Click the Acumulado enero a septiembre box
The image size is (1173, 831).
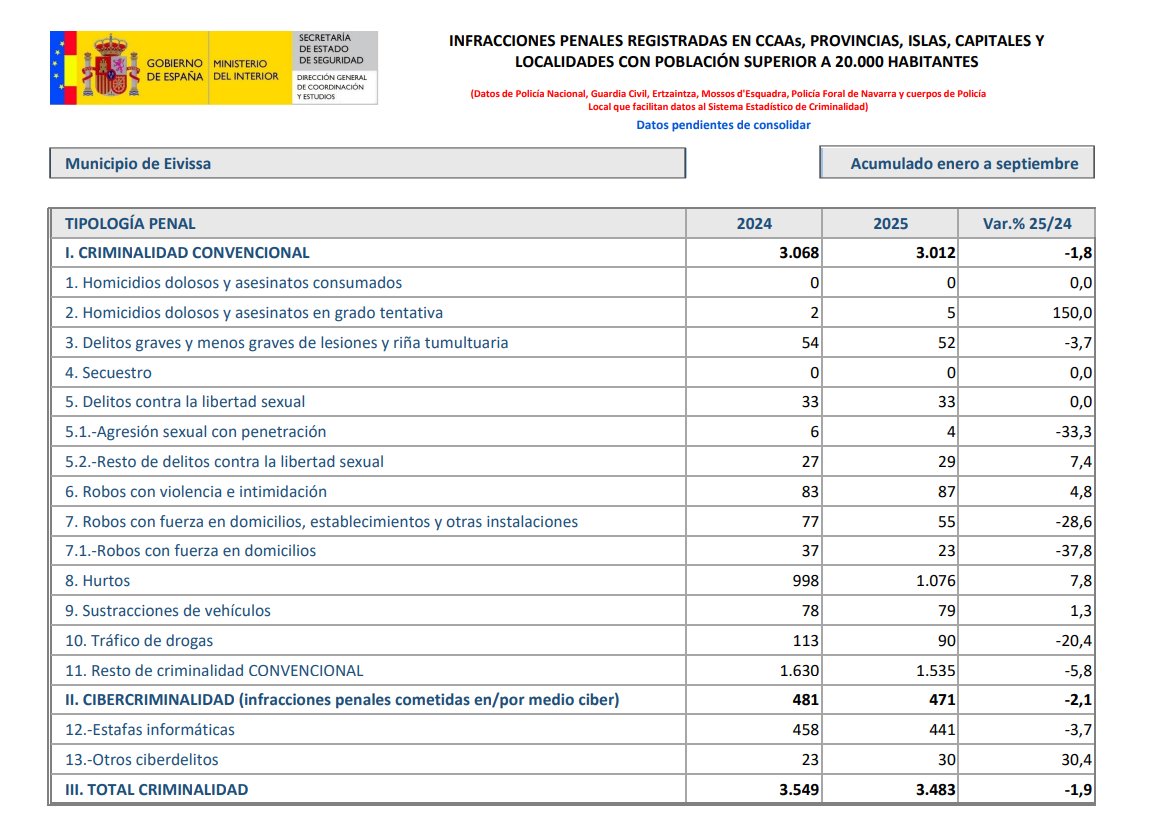click(x=956, y=163)
